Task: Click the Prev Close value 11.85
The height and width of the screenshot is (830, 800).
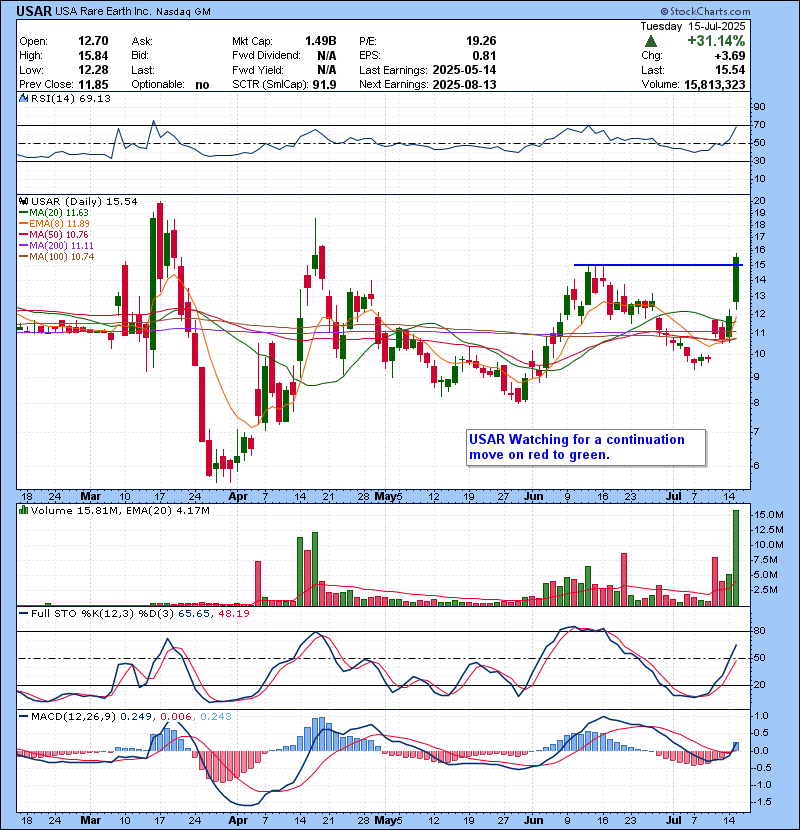Action: click(x=93, y=84)
